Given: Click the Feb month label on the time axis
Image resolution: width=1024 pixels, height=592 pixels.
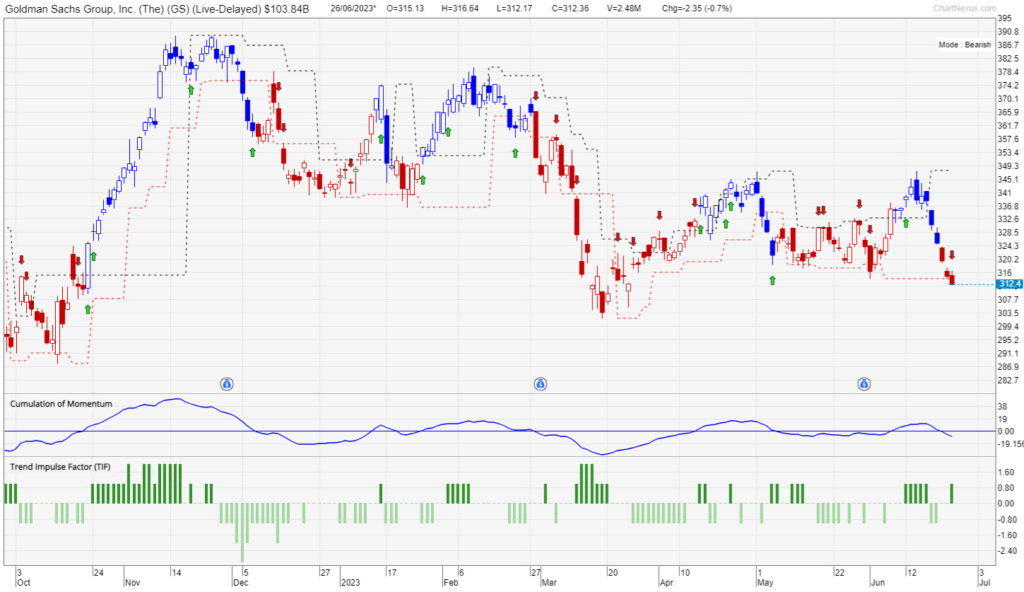Looking at the screenshot, I should pyautogui.click(x=450, y=582).
